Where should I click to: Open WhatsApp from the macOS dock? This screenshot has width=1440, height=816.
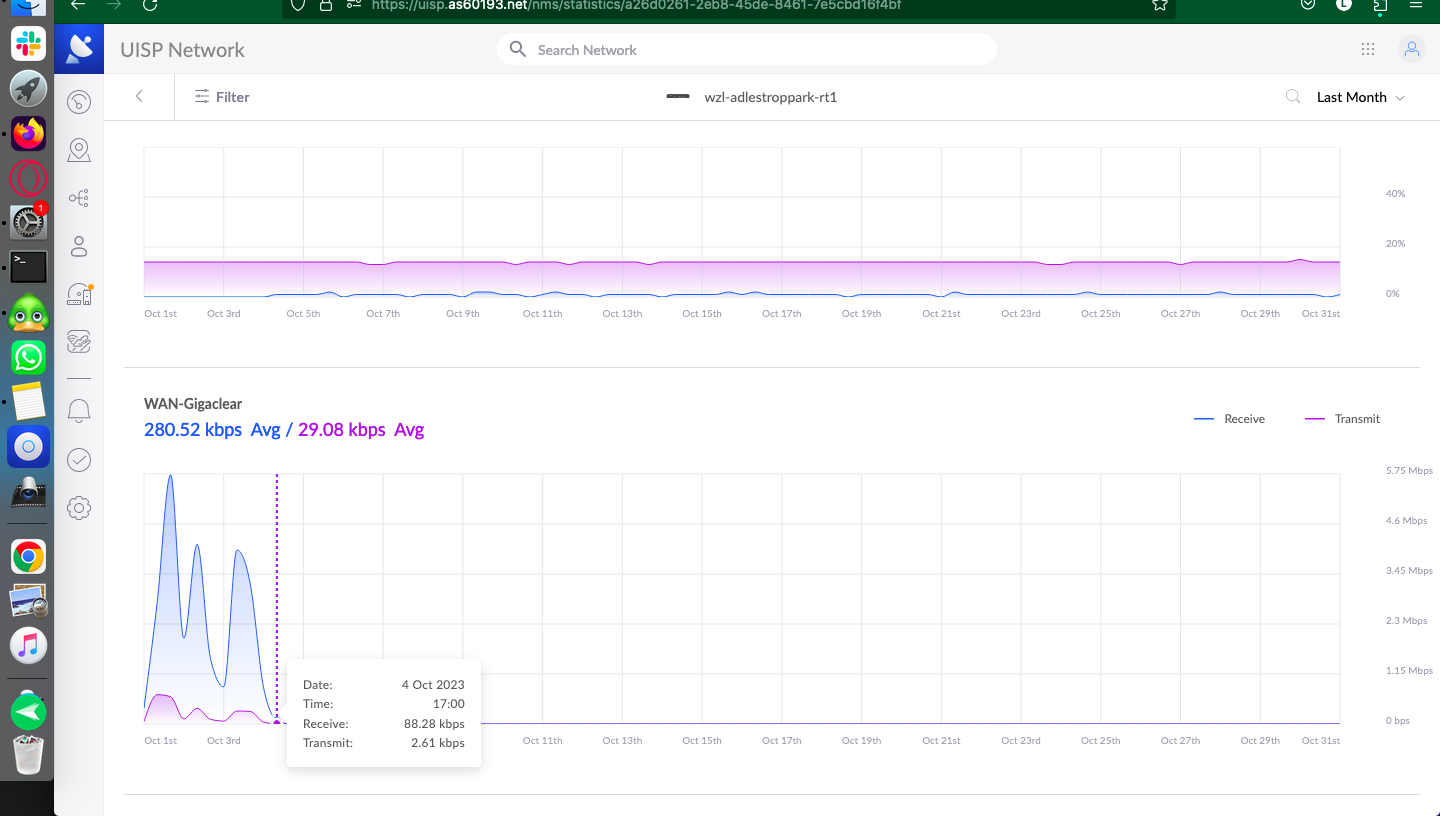point(28,357)
